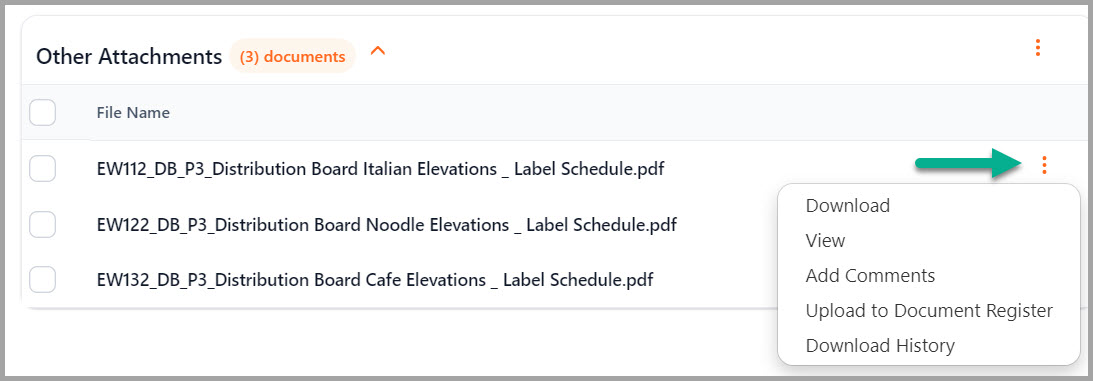Open the EW132 Cafe Elevations file name

point(375,280)
